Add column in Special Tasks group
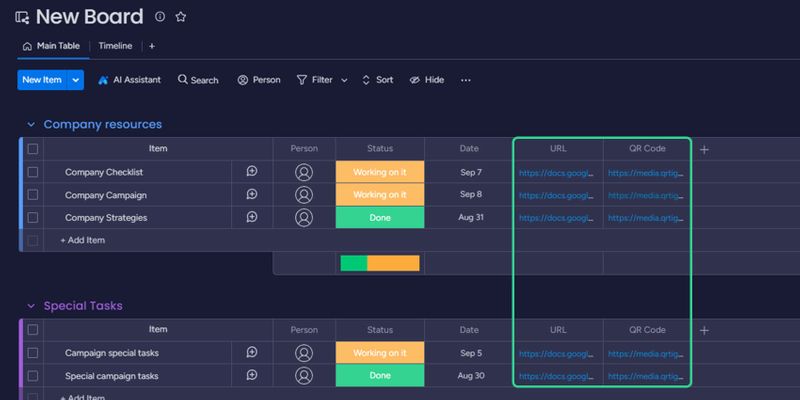Screen dimensions: 800x400 point(704,331)
